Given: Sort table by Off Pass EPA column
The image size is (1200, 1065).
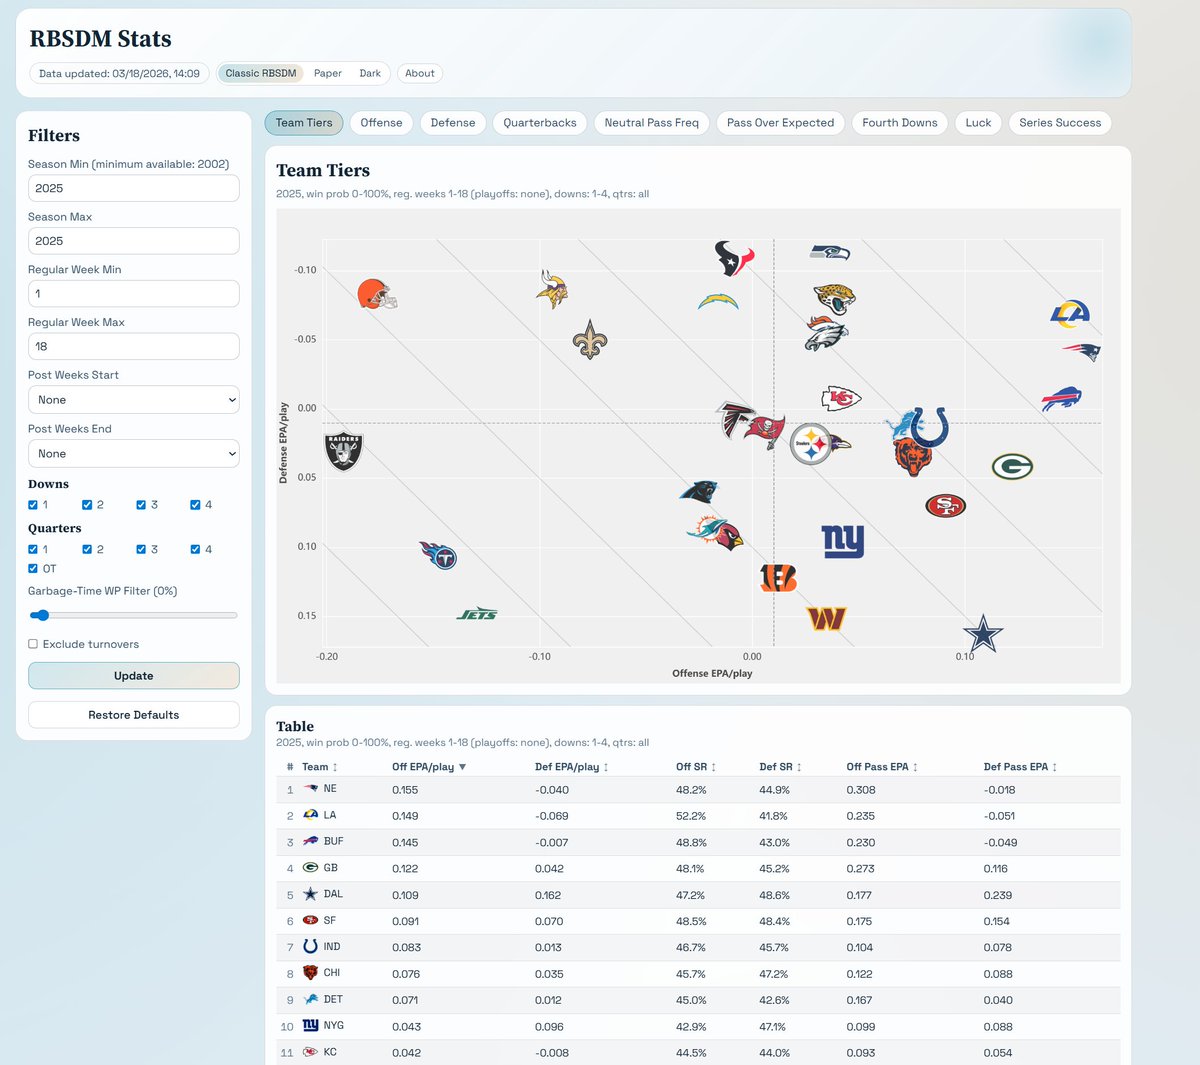Looking at the screenshot, I should coord(882,767).
